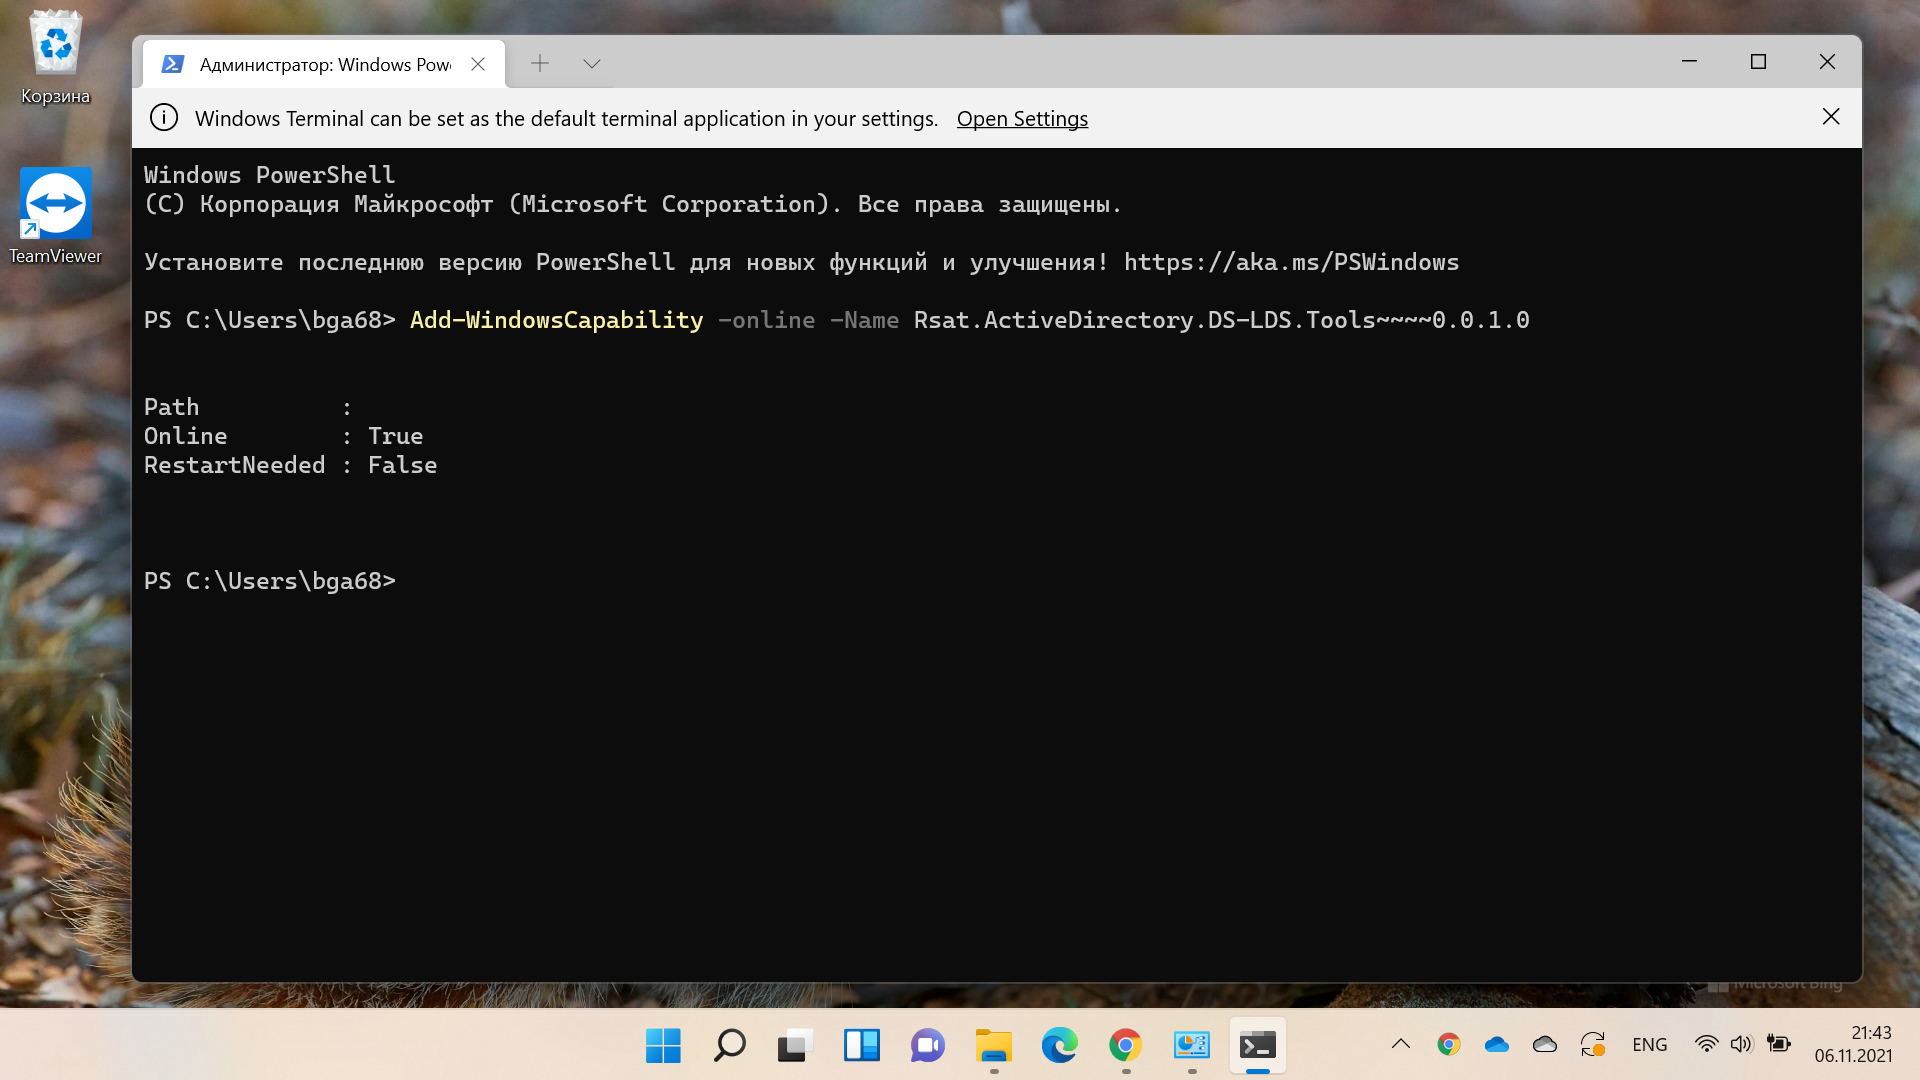Click the last PS C:\Users\bga68> prompt
This screenshot has width=1920, height=1080.
[x=270, y=581]
